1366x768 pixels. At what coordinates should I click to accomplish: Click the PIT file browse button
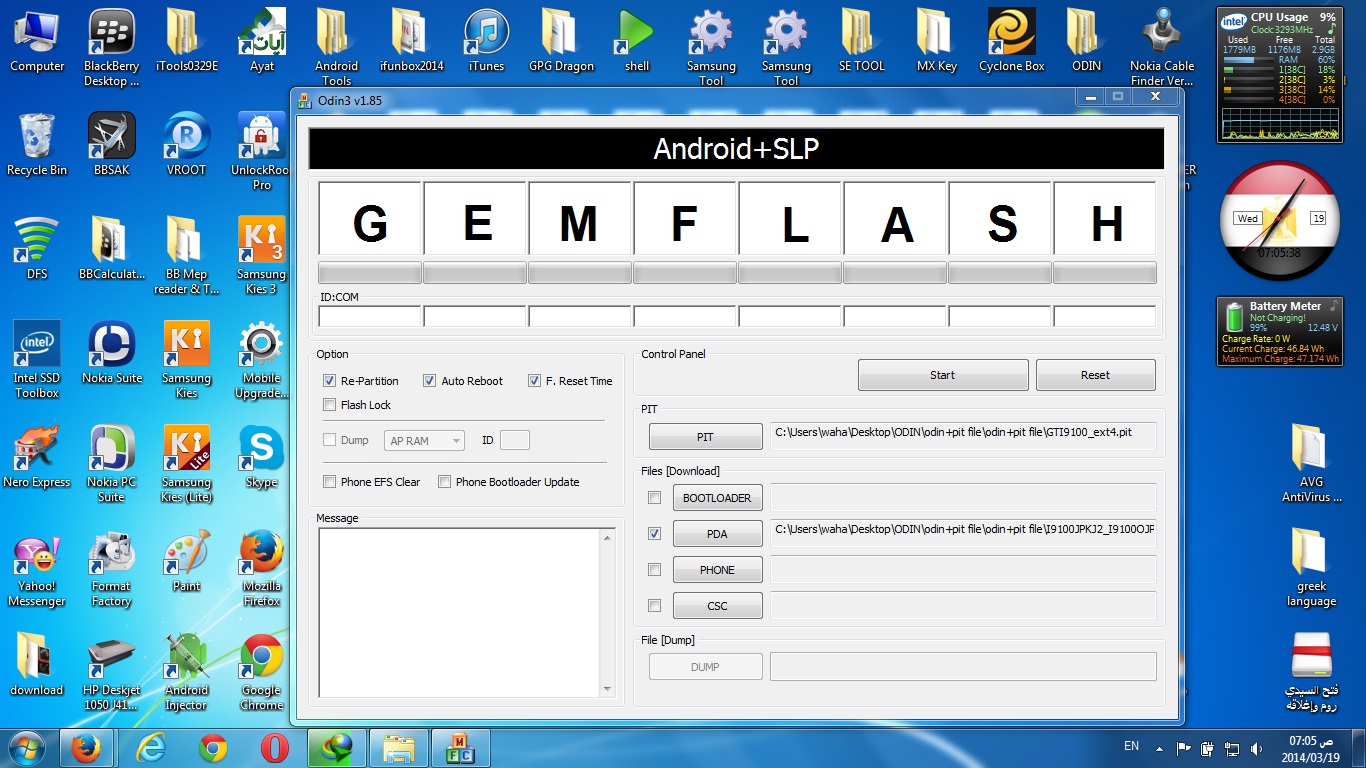(x=705, y=437)
